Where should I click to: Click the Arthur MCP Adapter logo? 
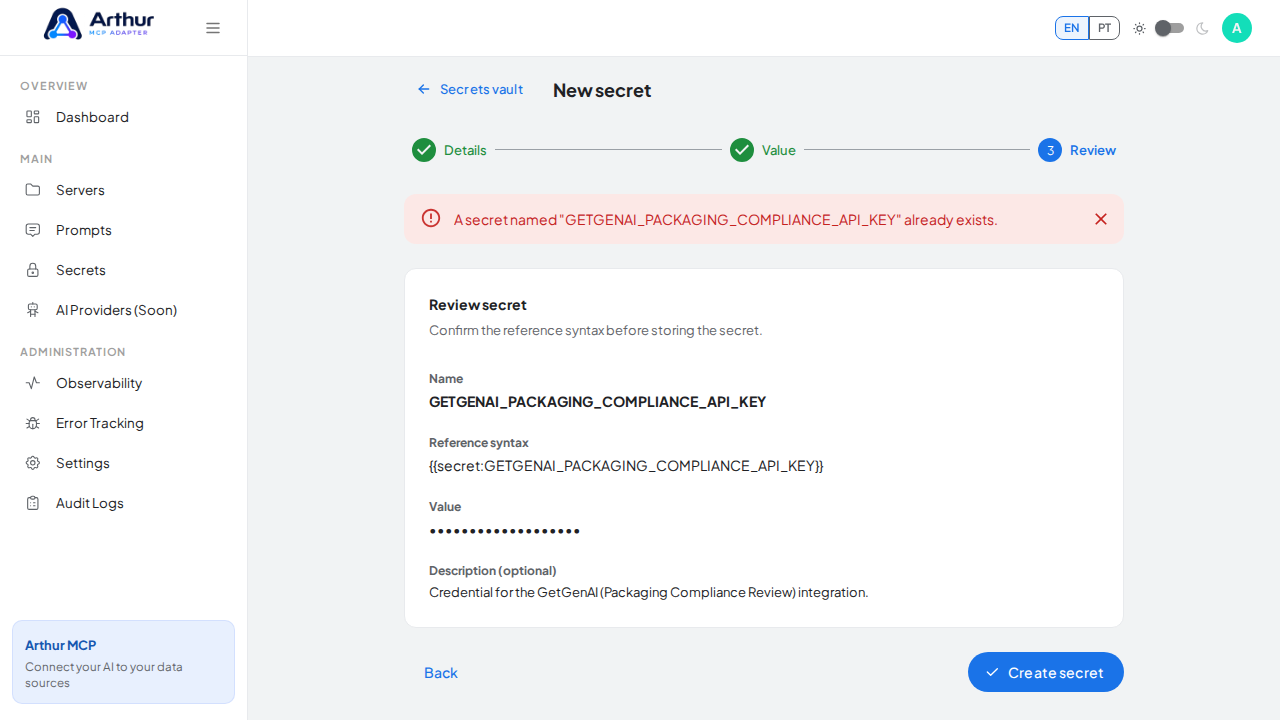coord(99,24)
